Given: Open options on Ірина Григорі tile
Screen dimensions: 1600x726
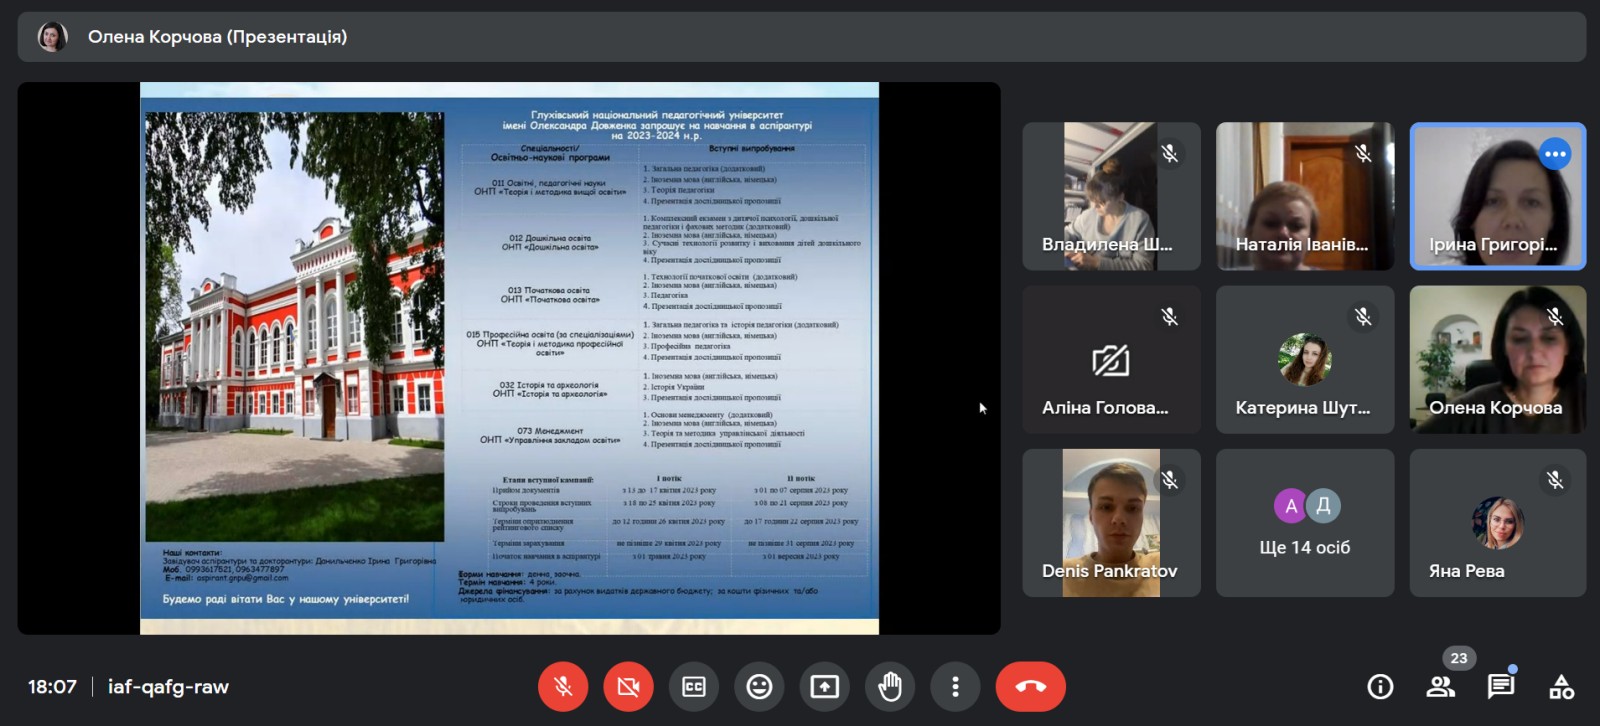Looking at the screenshot, I should (x=1555, y=154).
